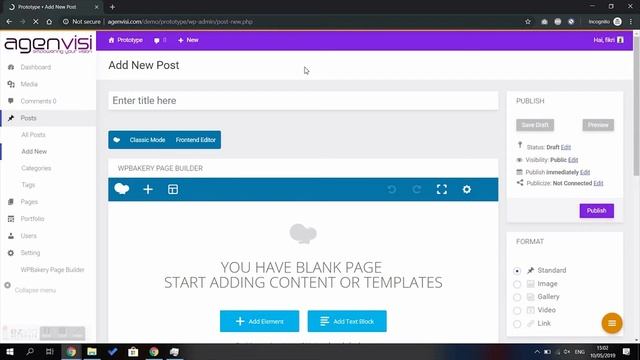Edit the Publish immediately link
The image size is (640, 360).
[x=585, y=172]
